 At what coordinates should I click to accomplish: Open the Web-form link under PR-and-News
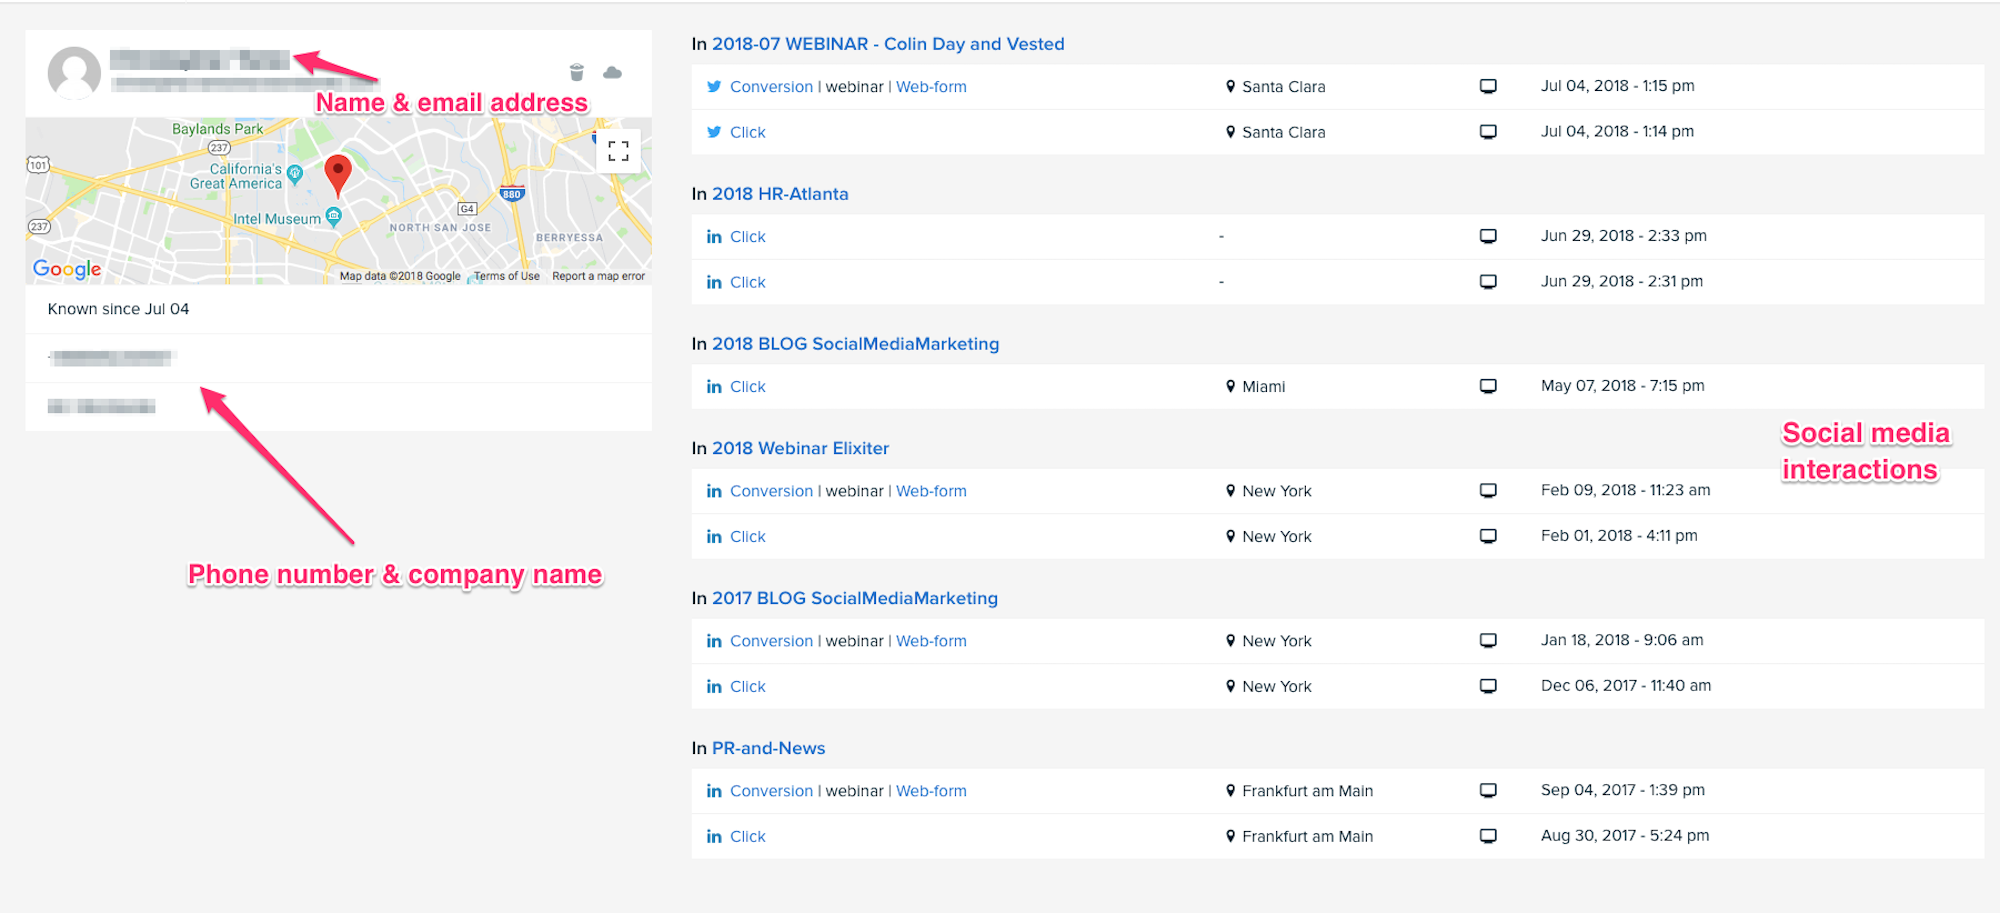[x=931, y=790]
